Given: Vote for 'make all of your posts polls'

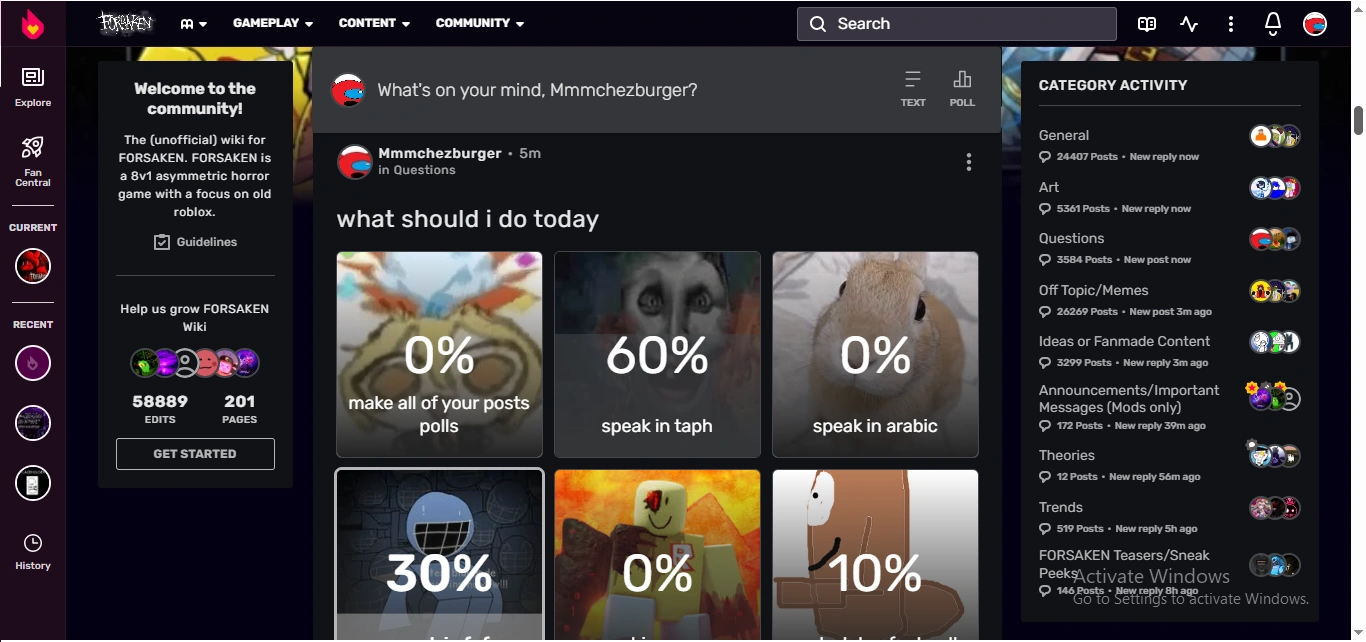Looking at the screenshot, I should 439,354.
